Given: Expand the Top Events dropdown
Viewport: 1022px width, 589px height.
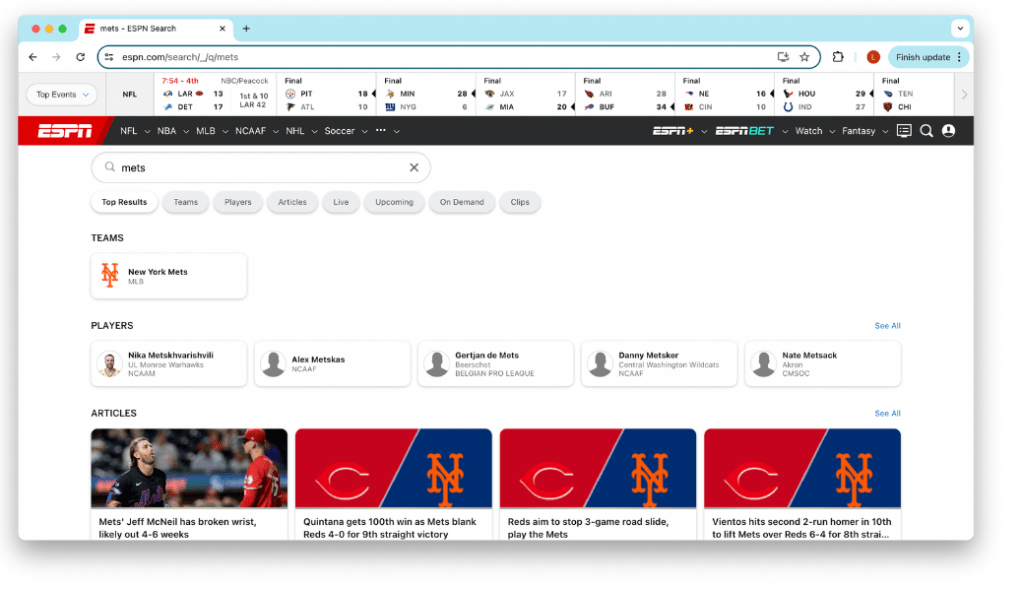Looking at the screenshot, I should (x=62, y=95).
